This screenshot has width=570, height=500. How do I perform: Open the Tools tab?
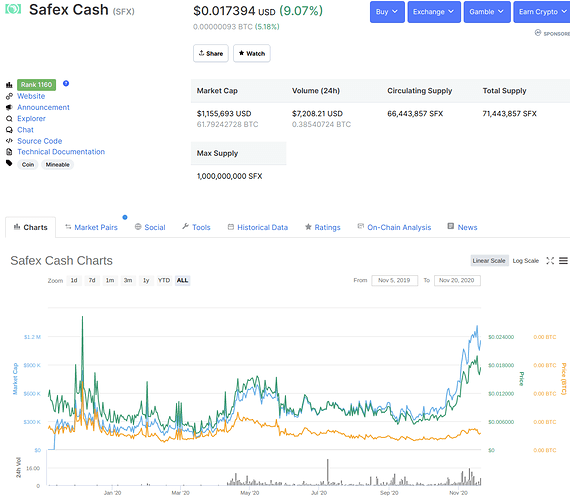(x=196, y=227)
